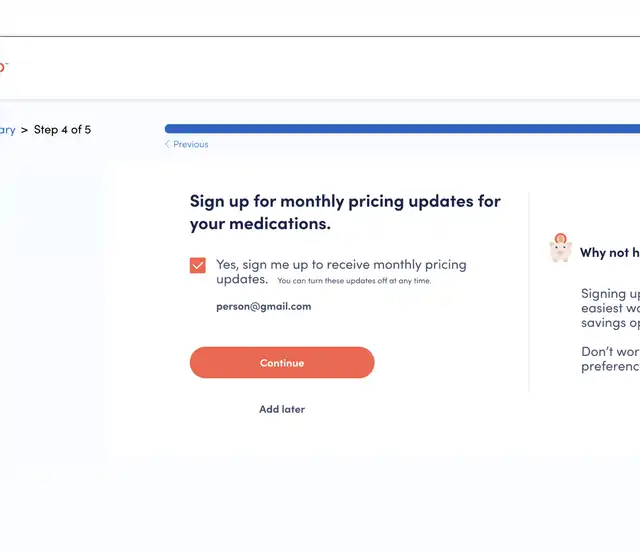This screenshot has height=552, width=640.
Task: Choose the Add later option
Action: [282, 409]
